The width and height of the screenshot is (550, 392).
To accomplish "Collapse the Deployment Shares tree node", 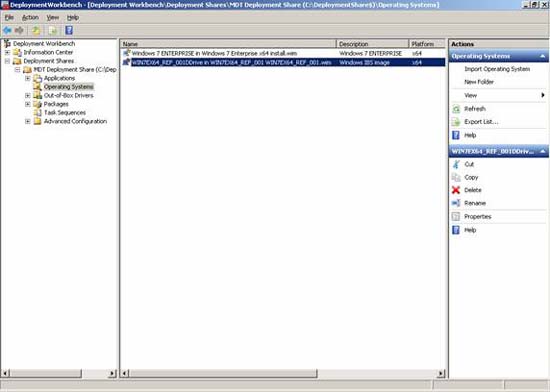I will tap(7, 61).
